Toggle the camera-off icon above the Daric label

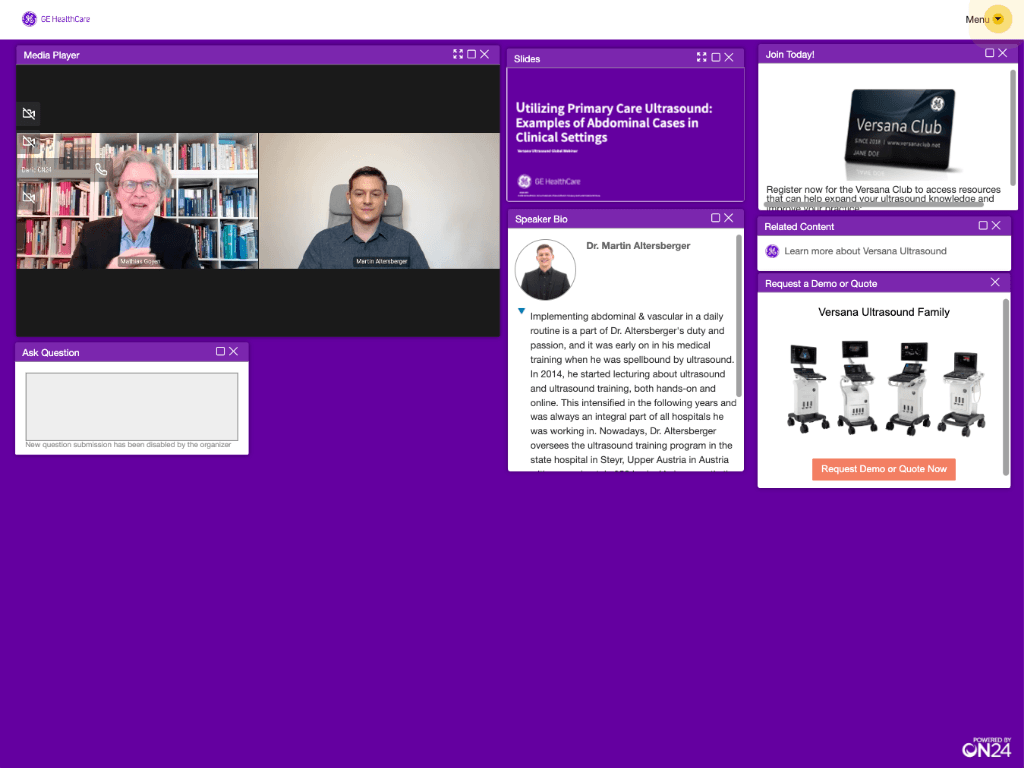pyautogui.click(x=29, y=142)
